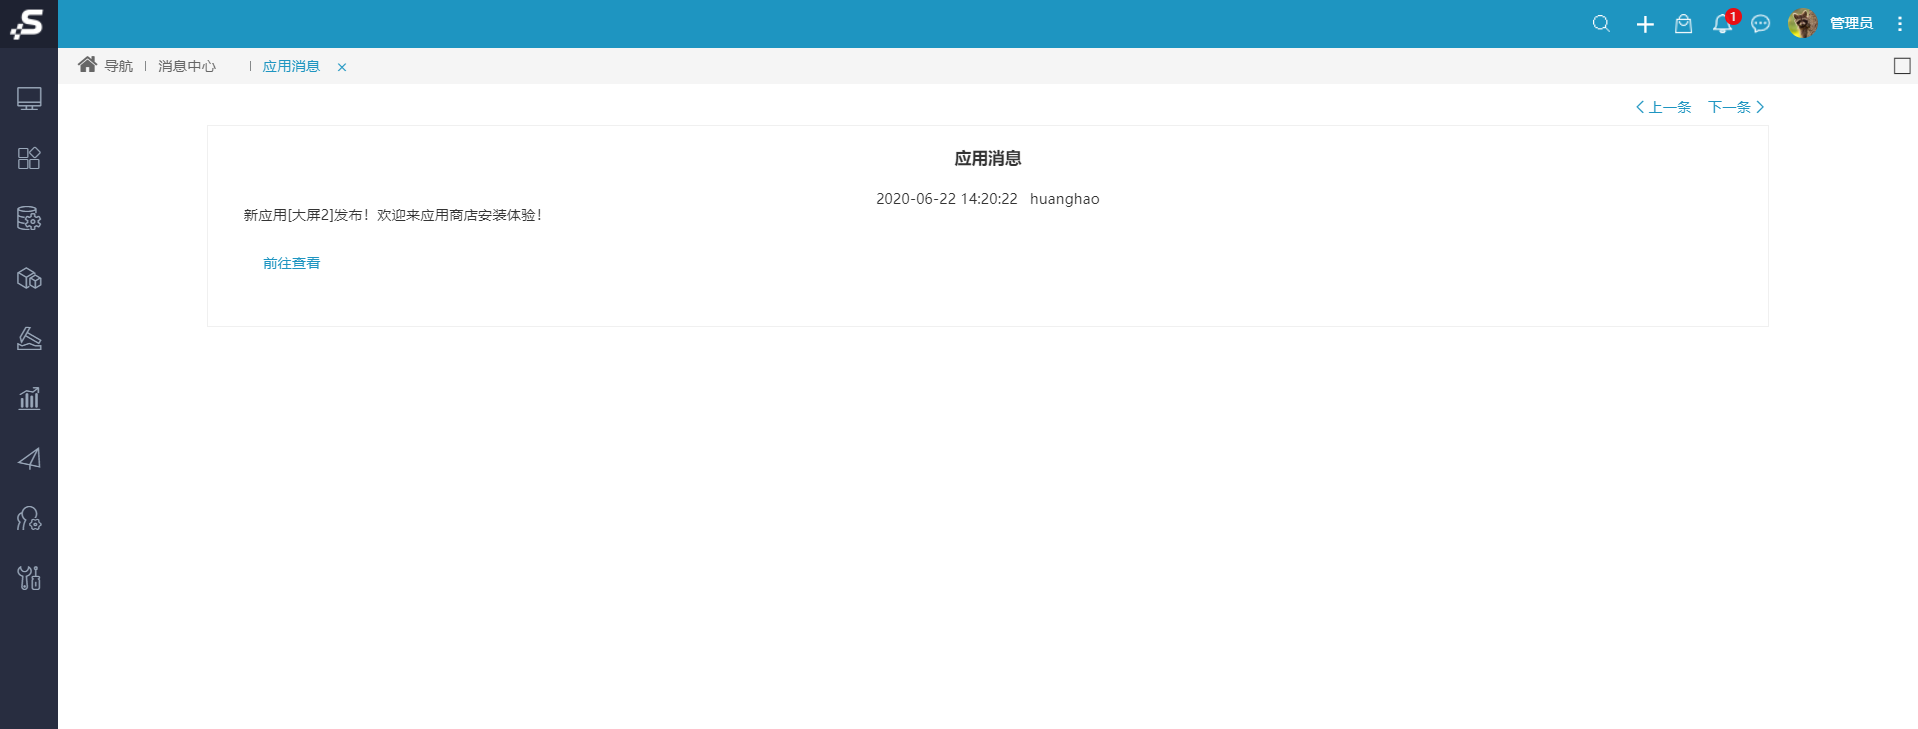Switch to 消息中心 tab
This screenshot has width=1918, height=729.
pyautogui.click(x=187, y=66)
